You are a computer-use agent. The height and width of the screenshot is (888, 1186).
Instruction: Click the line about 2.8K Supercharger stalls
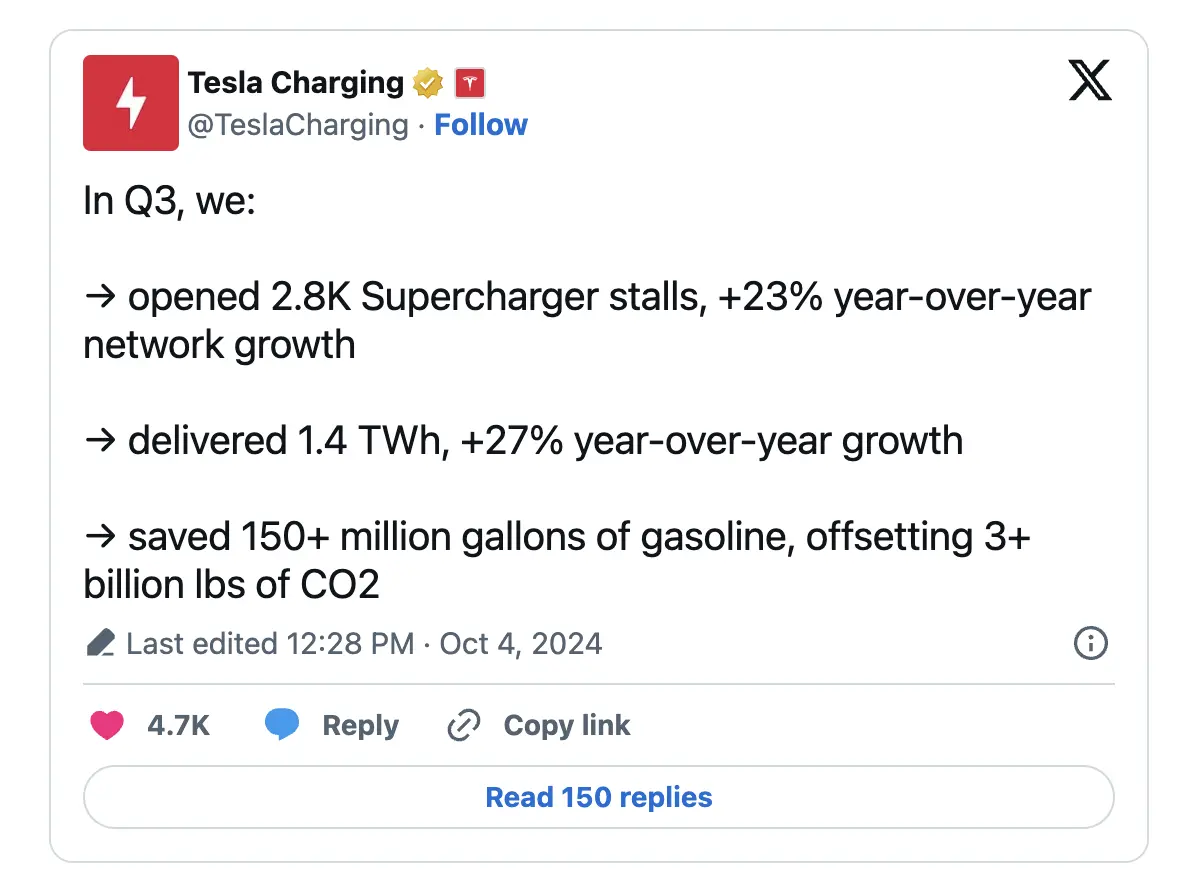[x=587, y=321]
